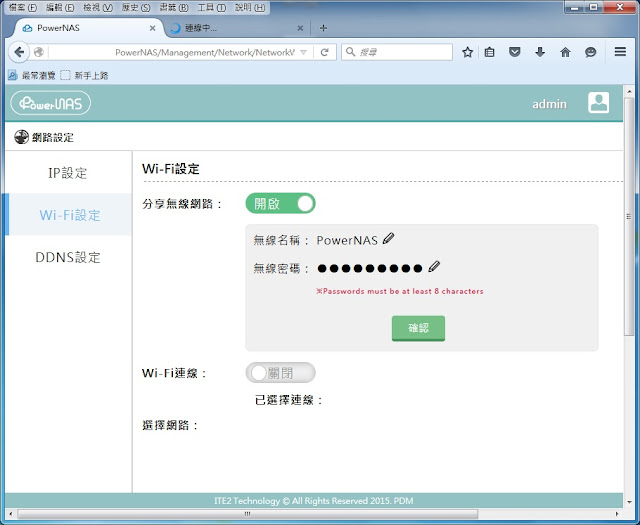Minimize the browser window
Image resolution: width=640 pixels, height=525 pixels.
[x=575, y=7]
